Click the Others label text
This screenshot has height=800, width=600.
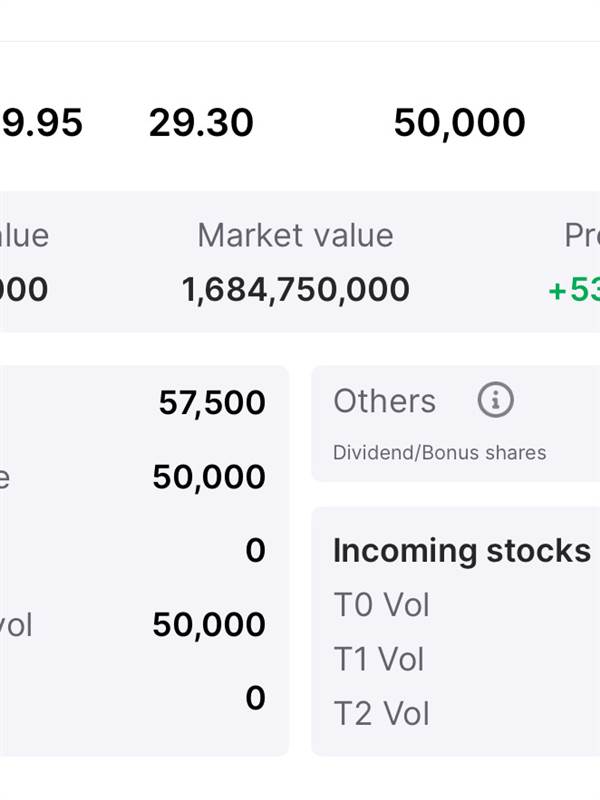click(x=384, y=401)
